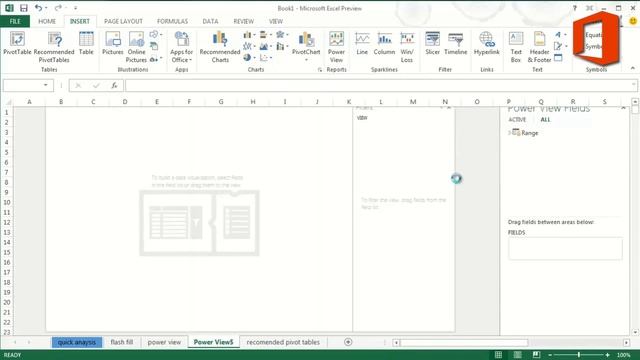Viewport: 640px width, 360px height.
Task: Show ACTIVE fields in Power View Fields
Action: point(517,120)
